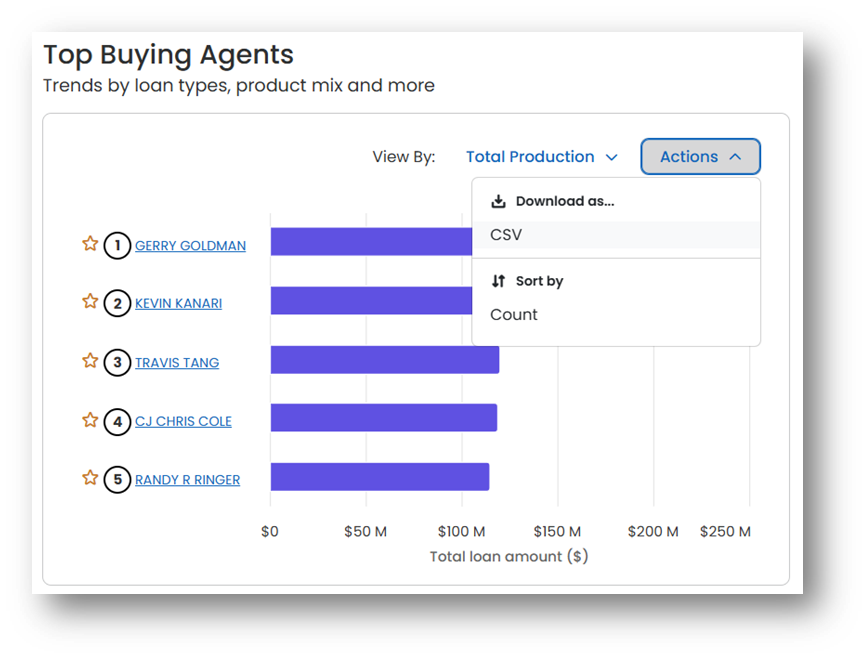Screen dimensions: 868x659
Task: Click the rank 1 circle badge
Action: point(117,245)
